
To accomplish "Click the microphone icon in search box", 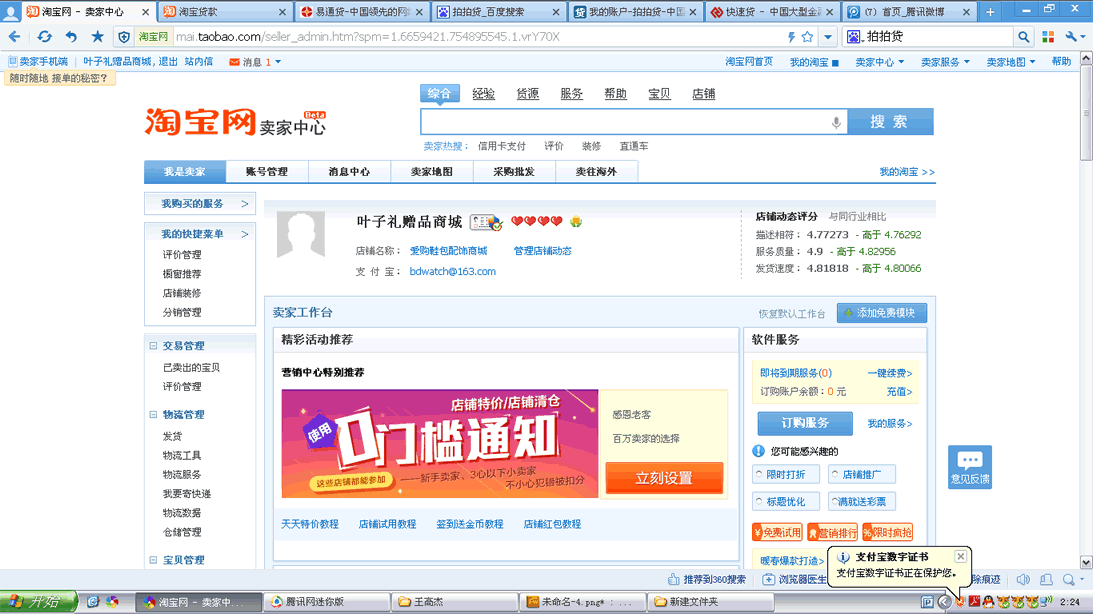I will pyautogui.click(x=836, y=122).
